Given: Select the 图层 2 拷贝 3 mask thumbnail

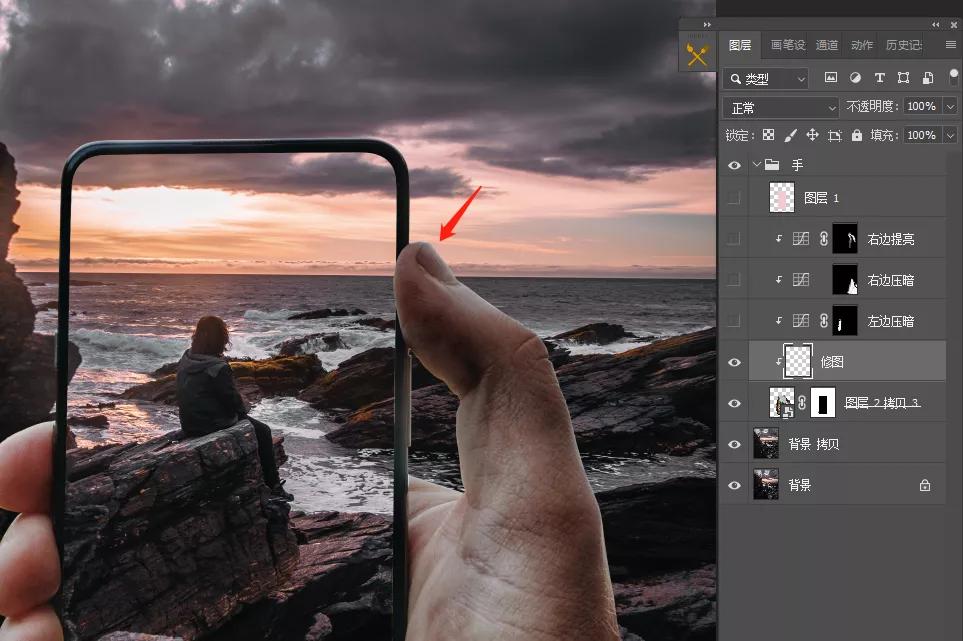Looking at the screenshot, I should click(822, 403).
